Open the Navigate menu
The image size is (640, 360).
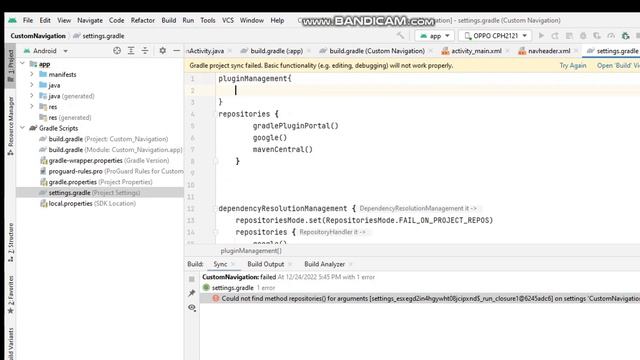tap(90, 20)
